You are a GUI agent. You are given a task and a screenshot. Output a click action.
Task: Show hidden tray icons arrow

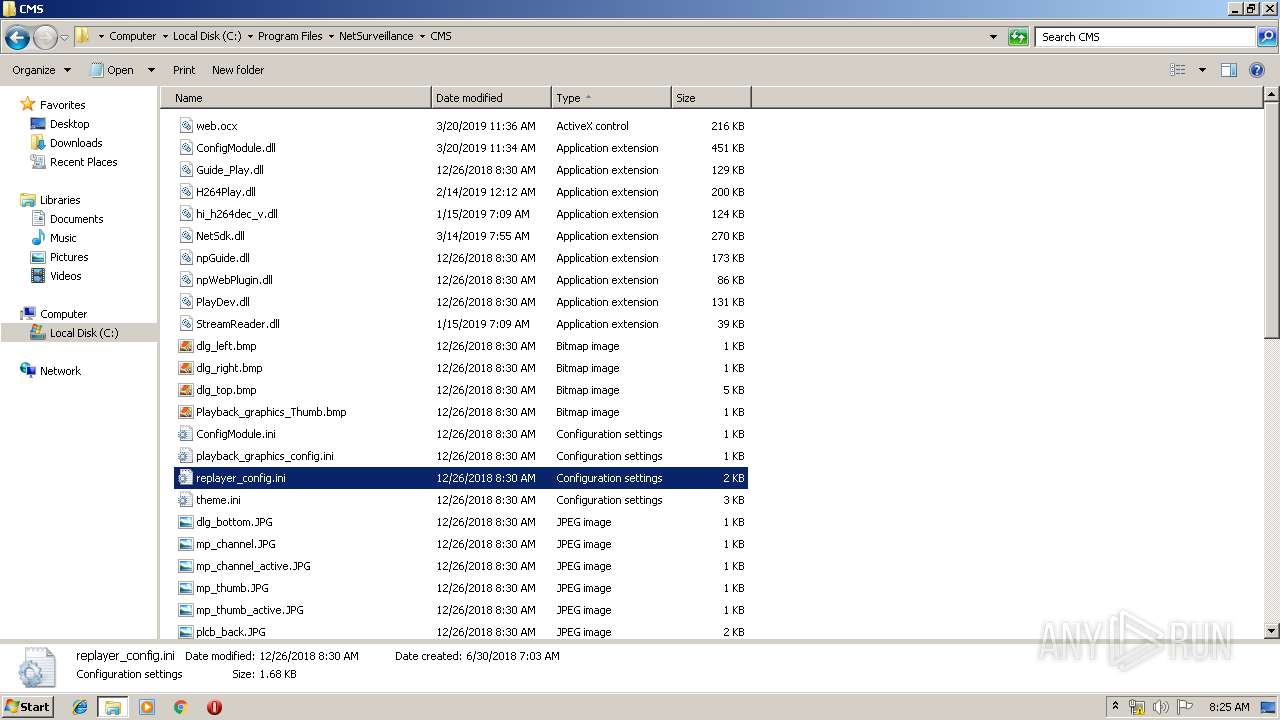click(1115, 706)
